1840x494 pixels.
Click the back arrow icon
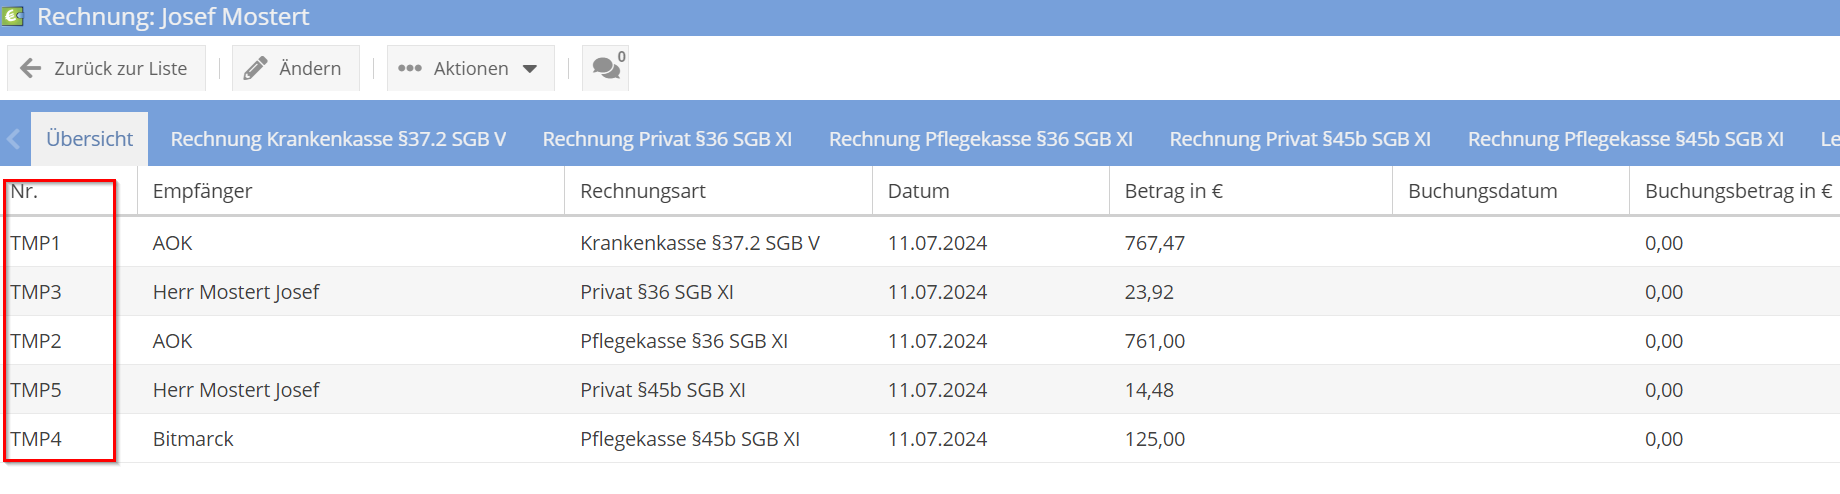31,68
